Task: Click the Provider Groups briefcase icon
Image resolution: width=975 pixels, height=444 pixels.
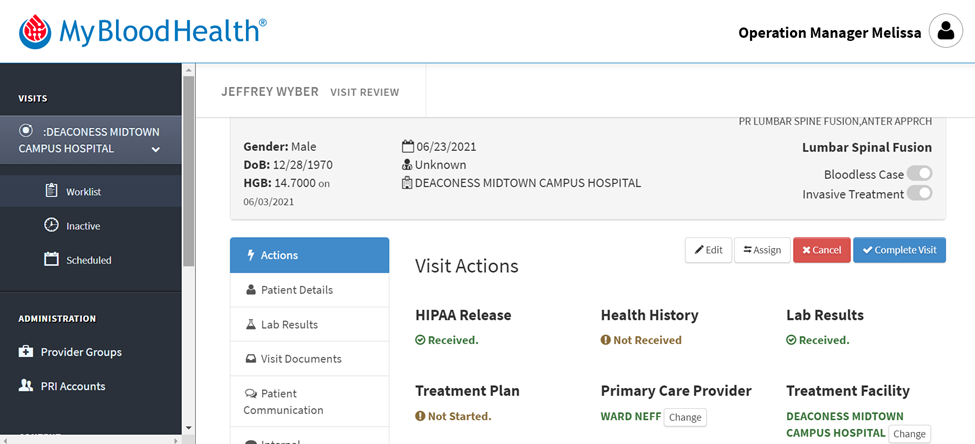Action: [26, 352]
